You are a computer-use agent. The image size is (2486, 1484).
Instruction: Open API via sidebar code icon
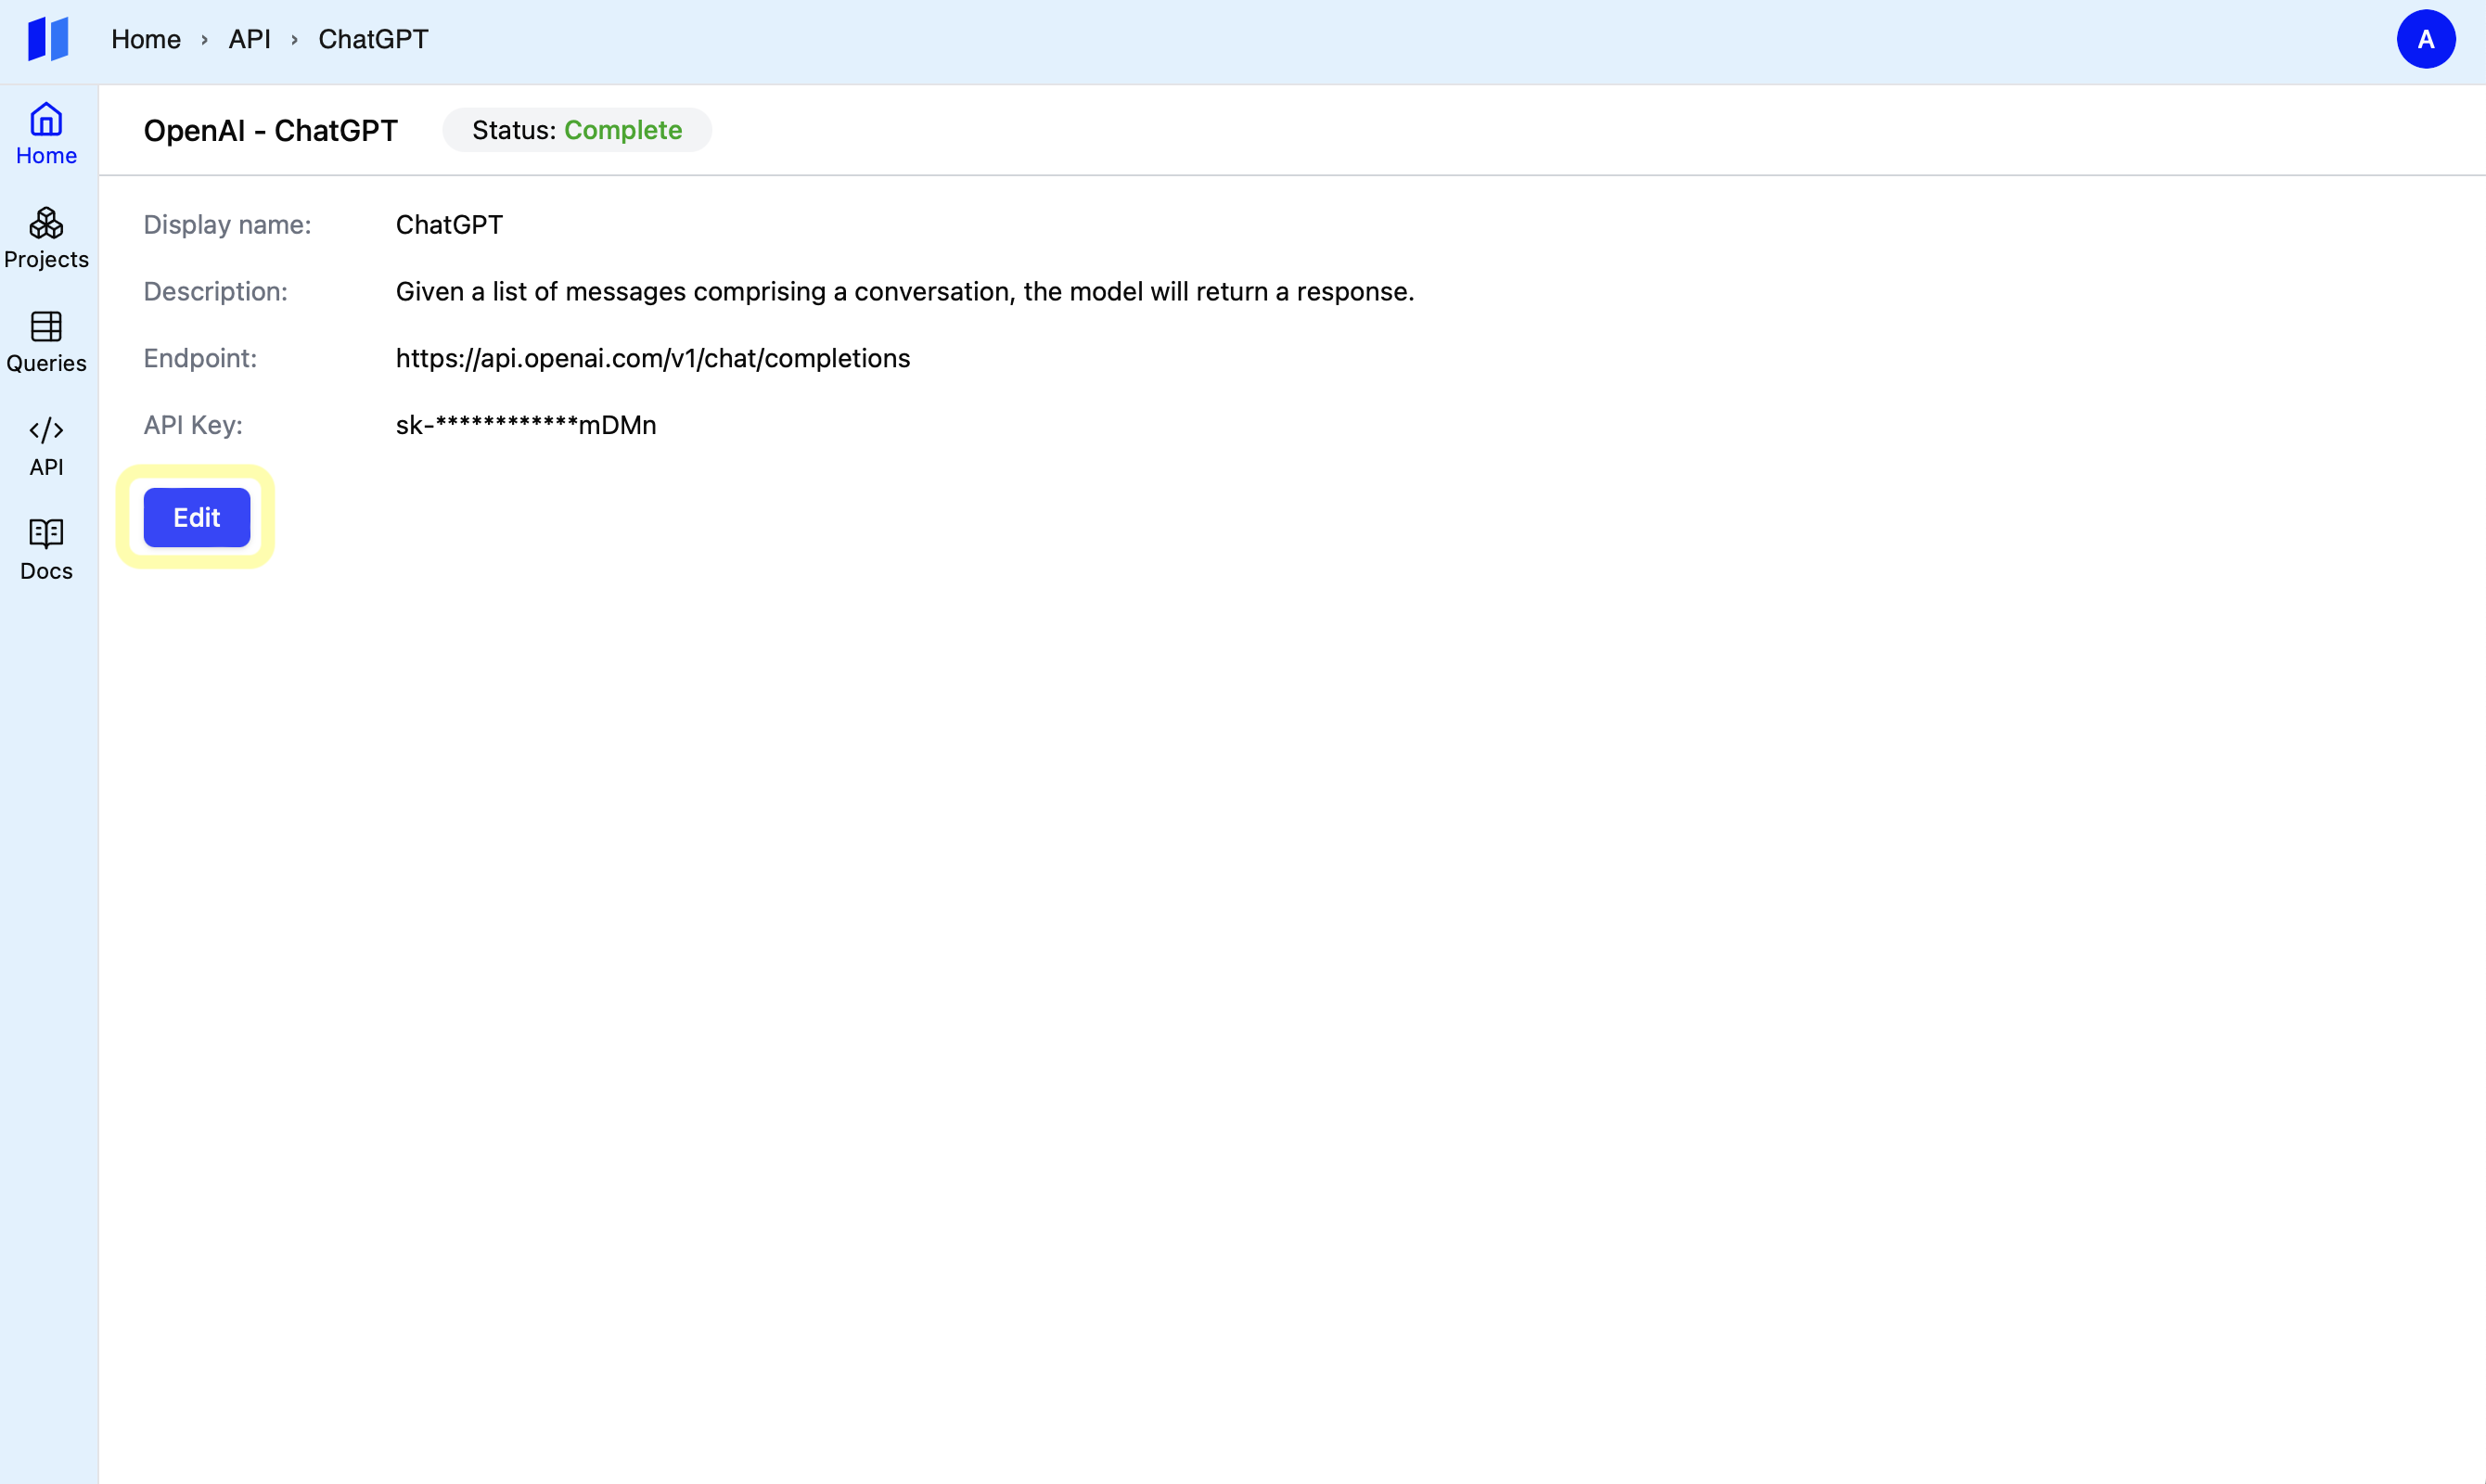[46, 431]
